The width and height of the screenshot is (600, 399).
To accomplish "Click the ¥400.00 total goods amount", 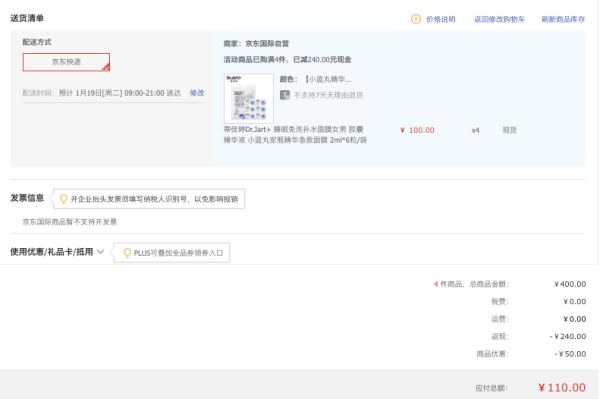I will (x=570, y=284).
